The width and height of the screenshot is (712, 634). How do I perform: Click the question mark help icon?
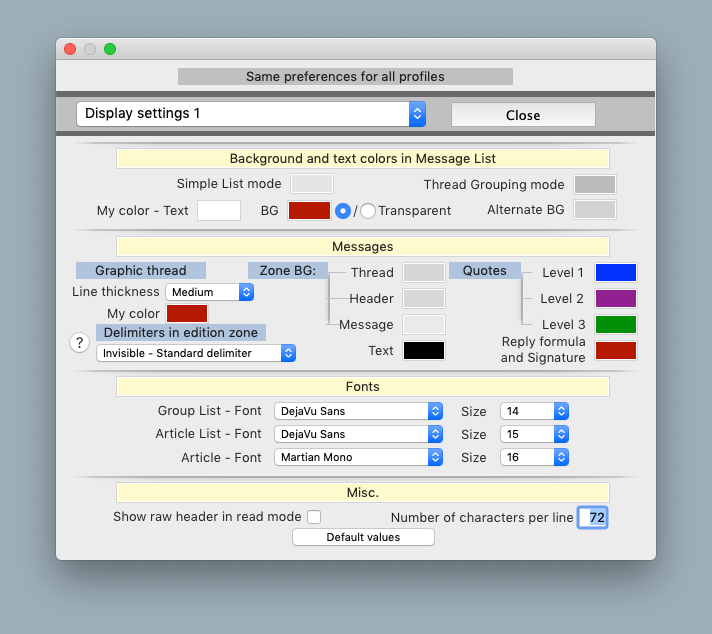pyautogui.click(x=79, y=343)
